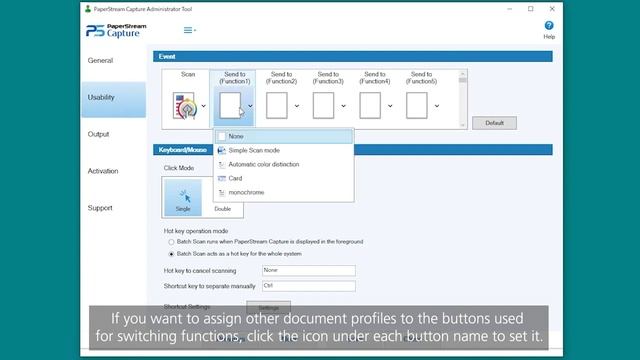Expand the Function3 dropdown arrow

pyautogui.click(x=344, y=106)
